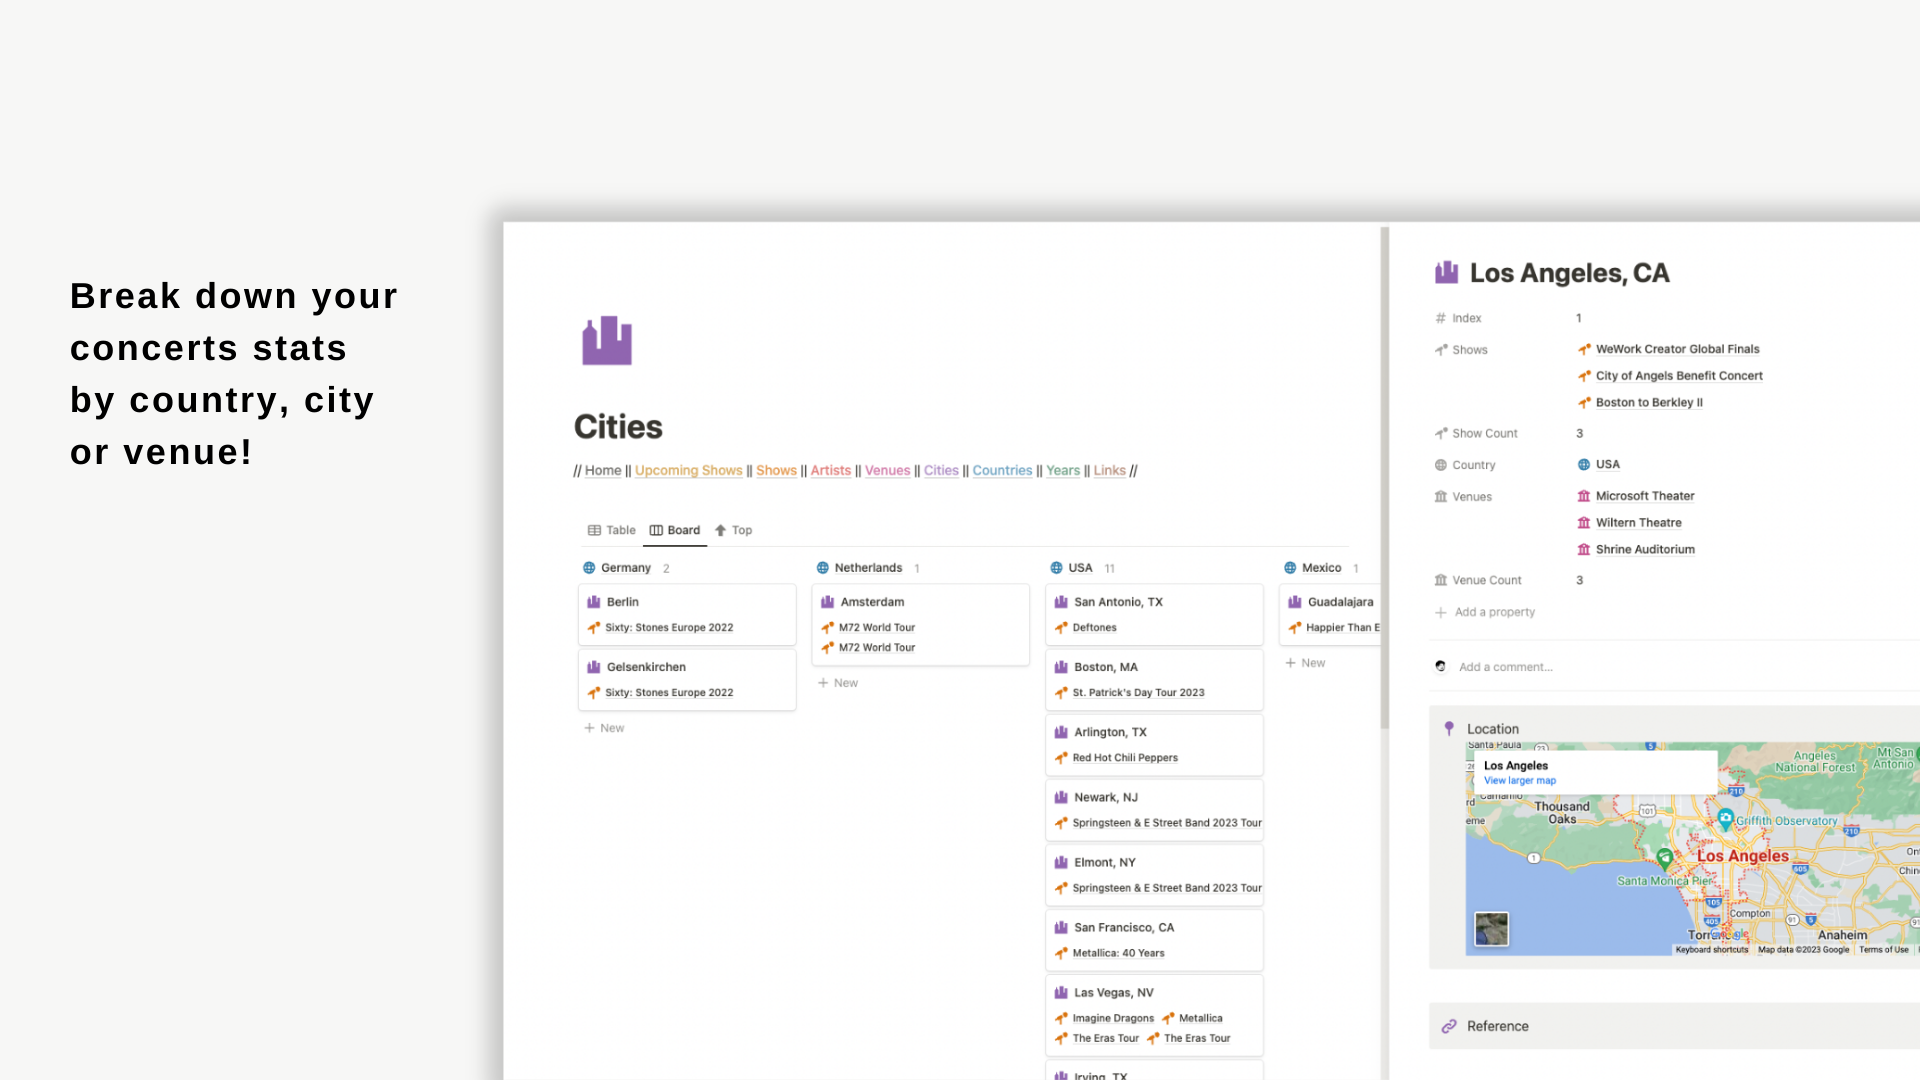
Task: Open the Newark, NJ card
Action: (1154, 810)
